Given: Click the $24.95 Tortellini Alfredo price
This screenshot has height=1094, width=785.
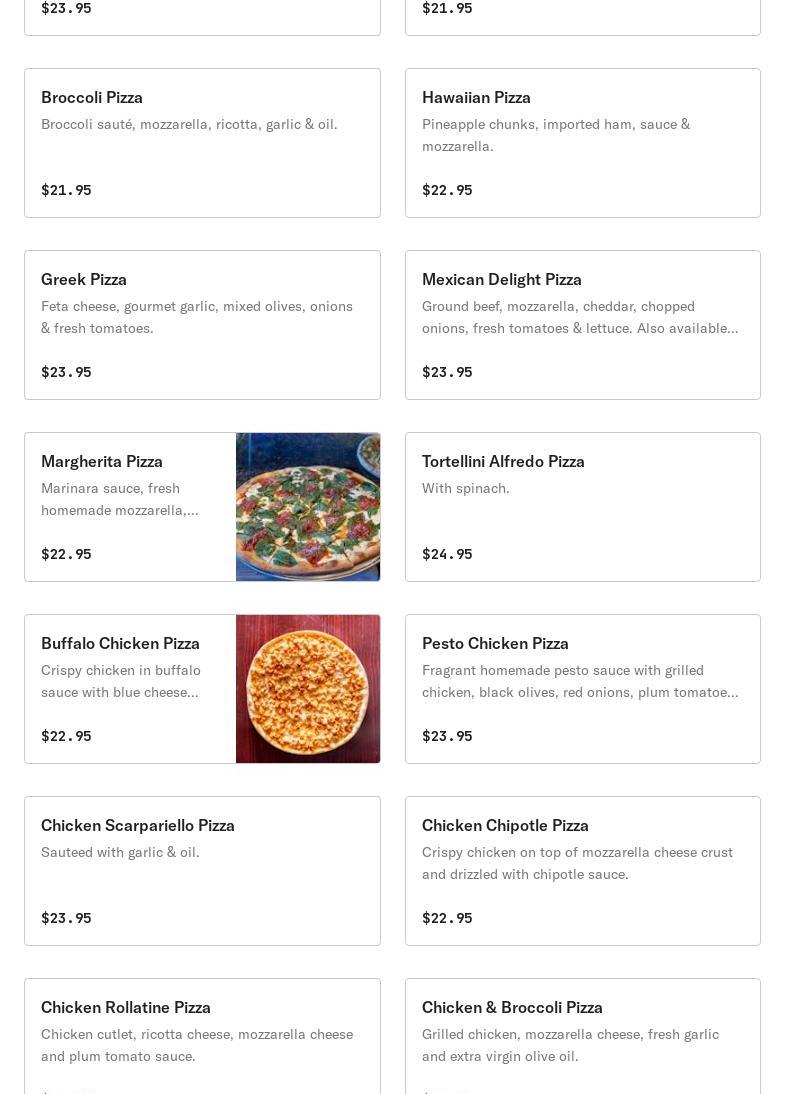Looking at the screenshot, I should point(447,554).
